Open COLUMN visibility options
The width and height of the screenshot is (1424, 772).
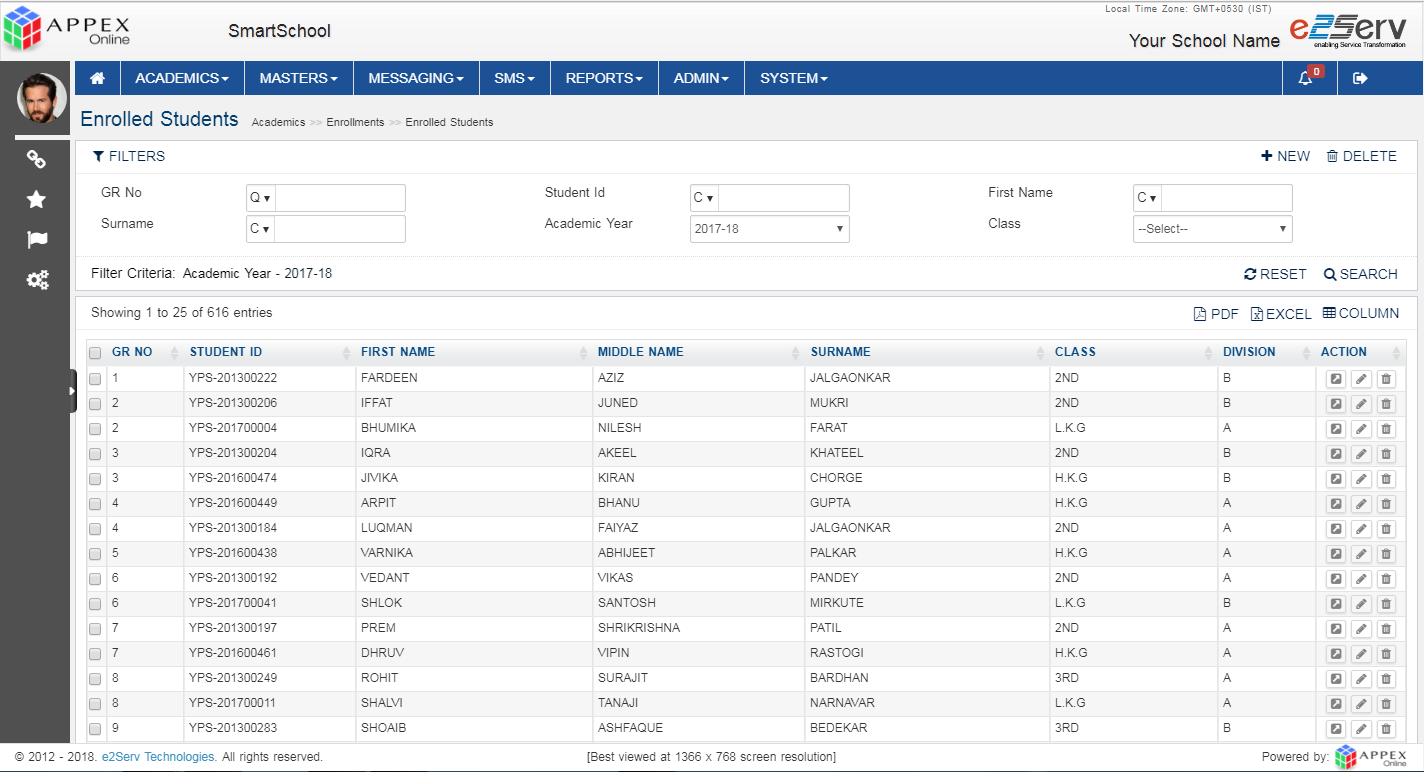coord(1361,313)
